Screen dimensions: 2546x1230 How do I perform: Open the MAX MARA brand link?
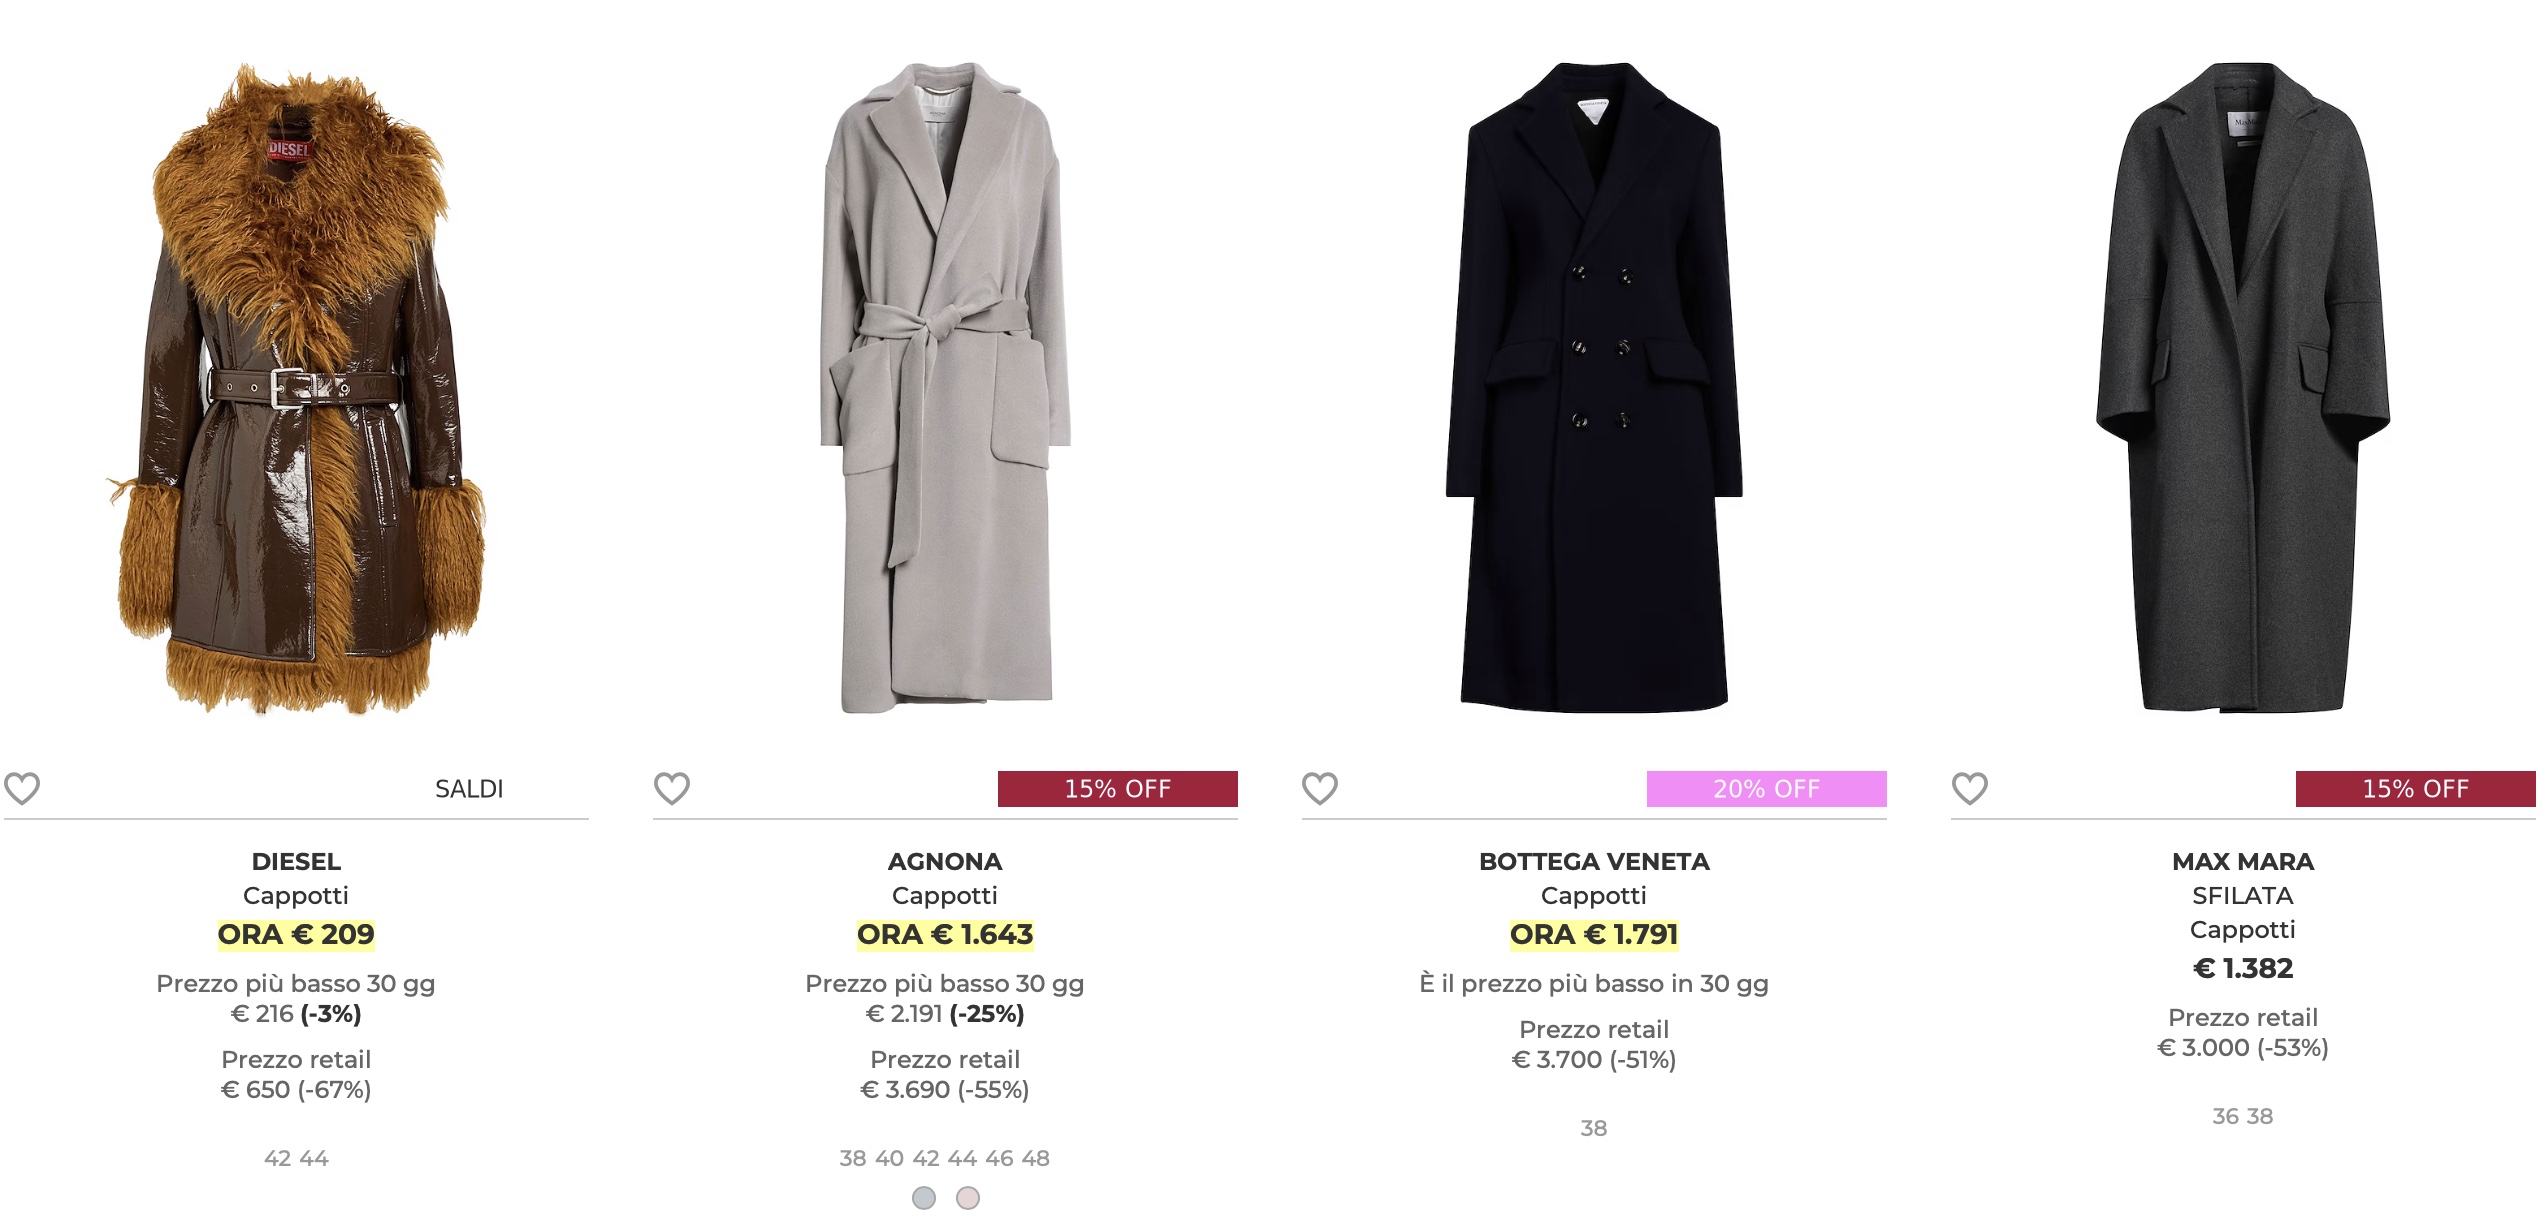coord(2243,861)
